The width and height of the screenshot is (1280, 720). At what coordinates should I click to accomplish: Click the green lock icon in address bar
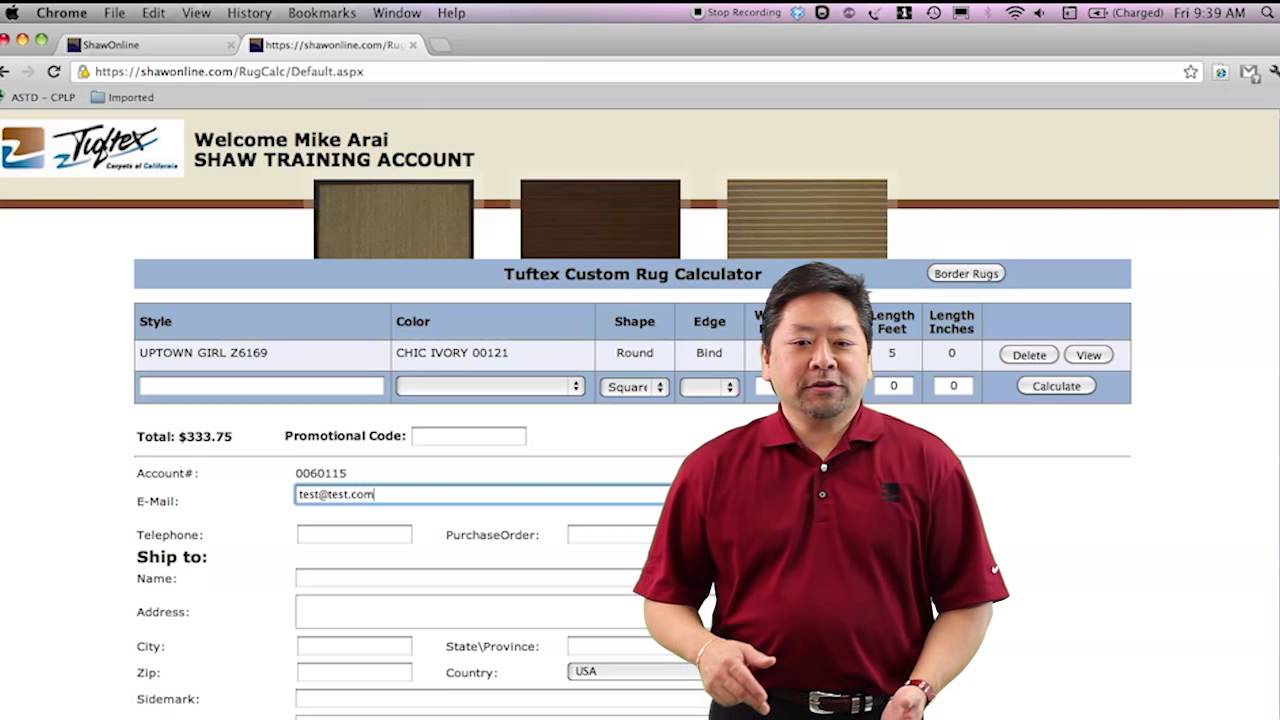(x=84, y=72)
